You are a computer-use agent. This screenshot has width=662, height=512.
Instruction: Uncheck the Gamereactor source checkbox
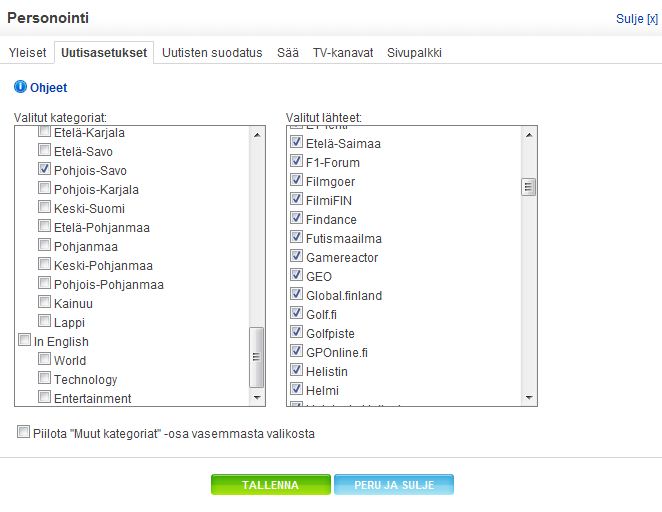click(x=296, y=257)
